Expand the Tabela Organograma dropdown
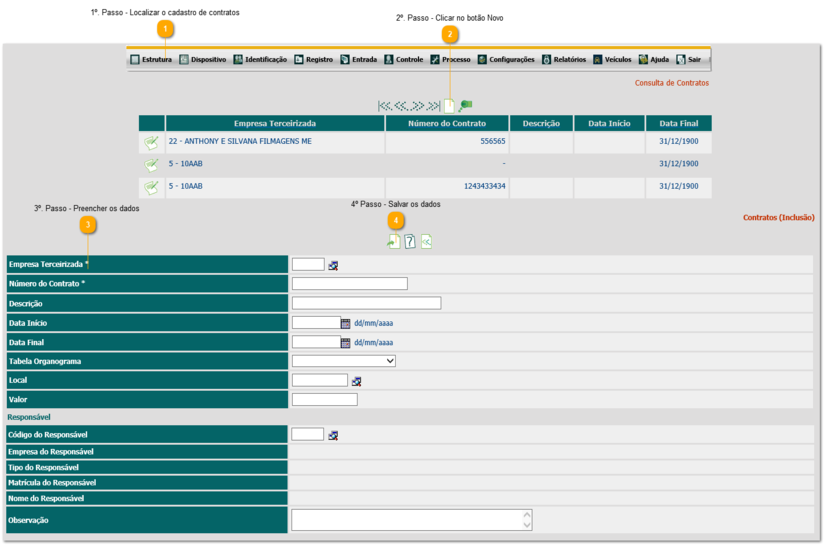 tap(344, 361)
